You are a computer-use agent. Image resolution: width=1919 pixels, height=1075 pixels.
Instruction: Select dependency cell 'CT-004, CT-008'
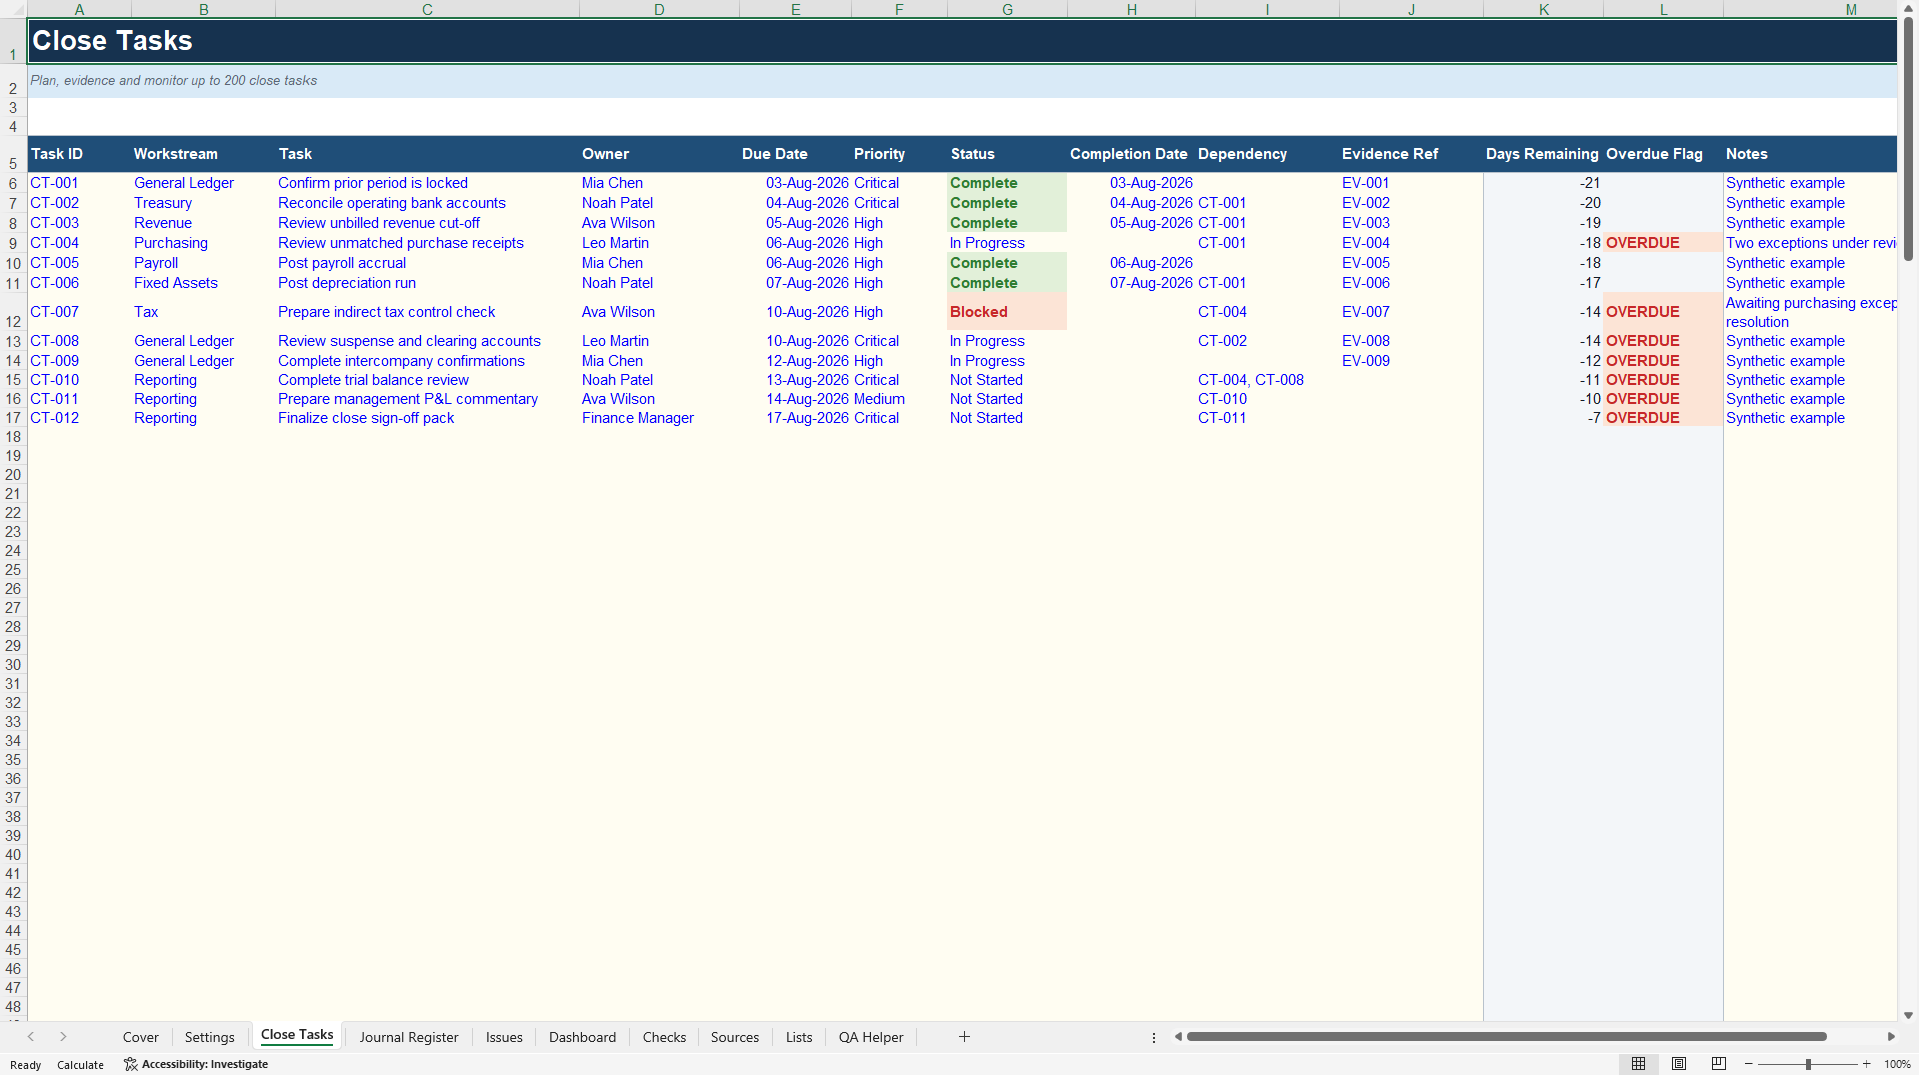1267,380
